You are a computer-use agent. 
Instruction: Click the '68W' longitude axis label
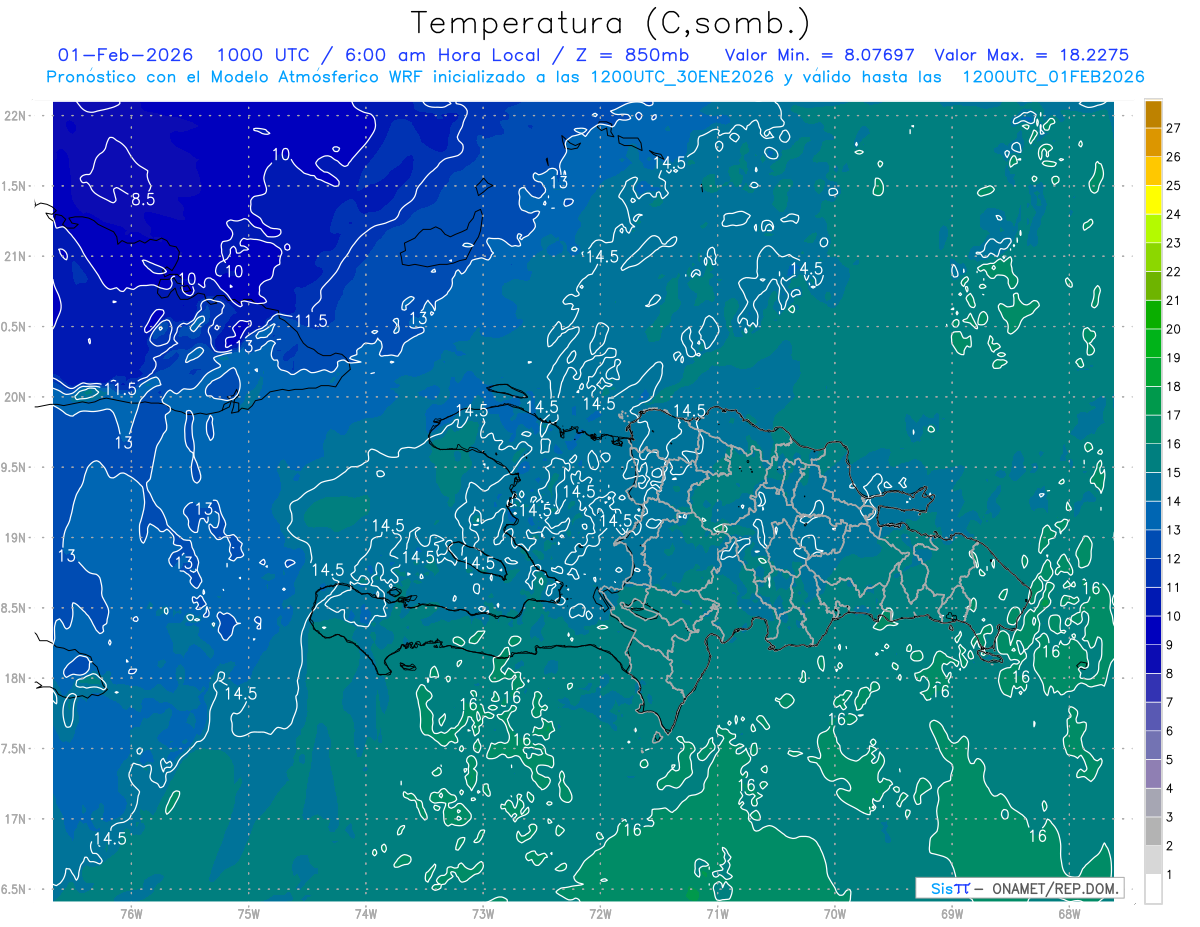(1069, 913)
